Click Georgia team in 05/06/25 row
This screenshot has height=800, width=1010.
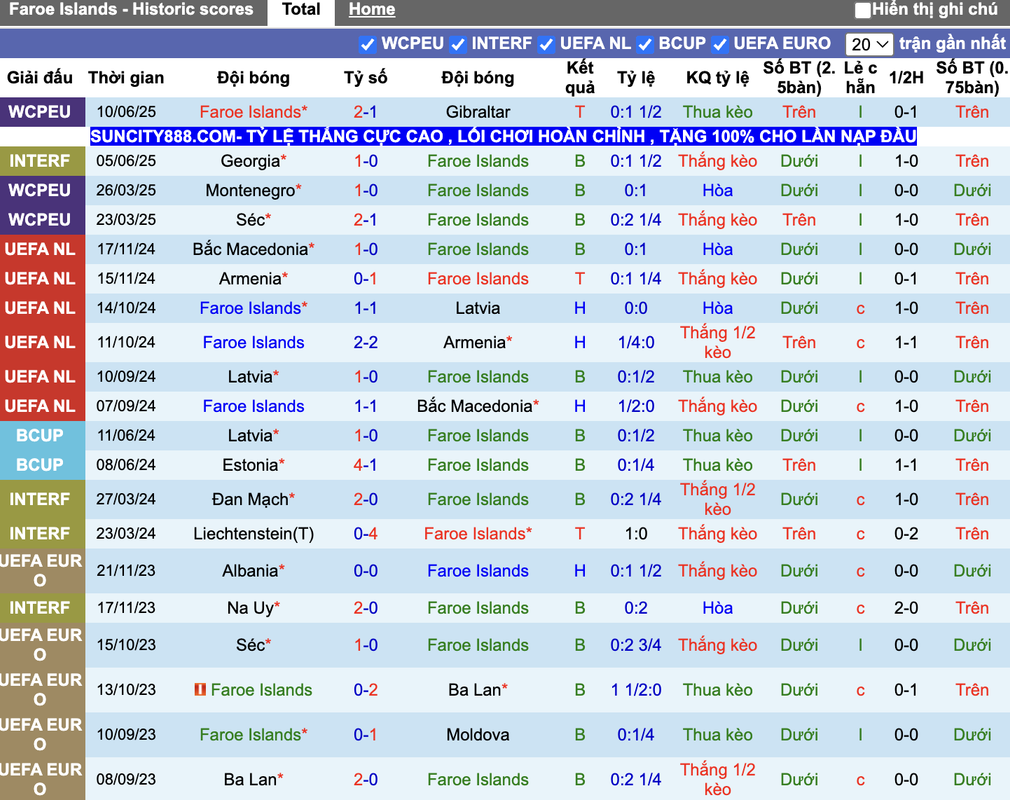[253, 161]
